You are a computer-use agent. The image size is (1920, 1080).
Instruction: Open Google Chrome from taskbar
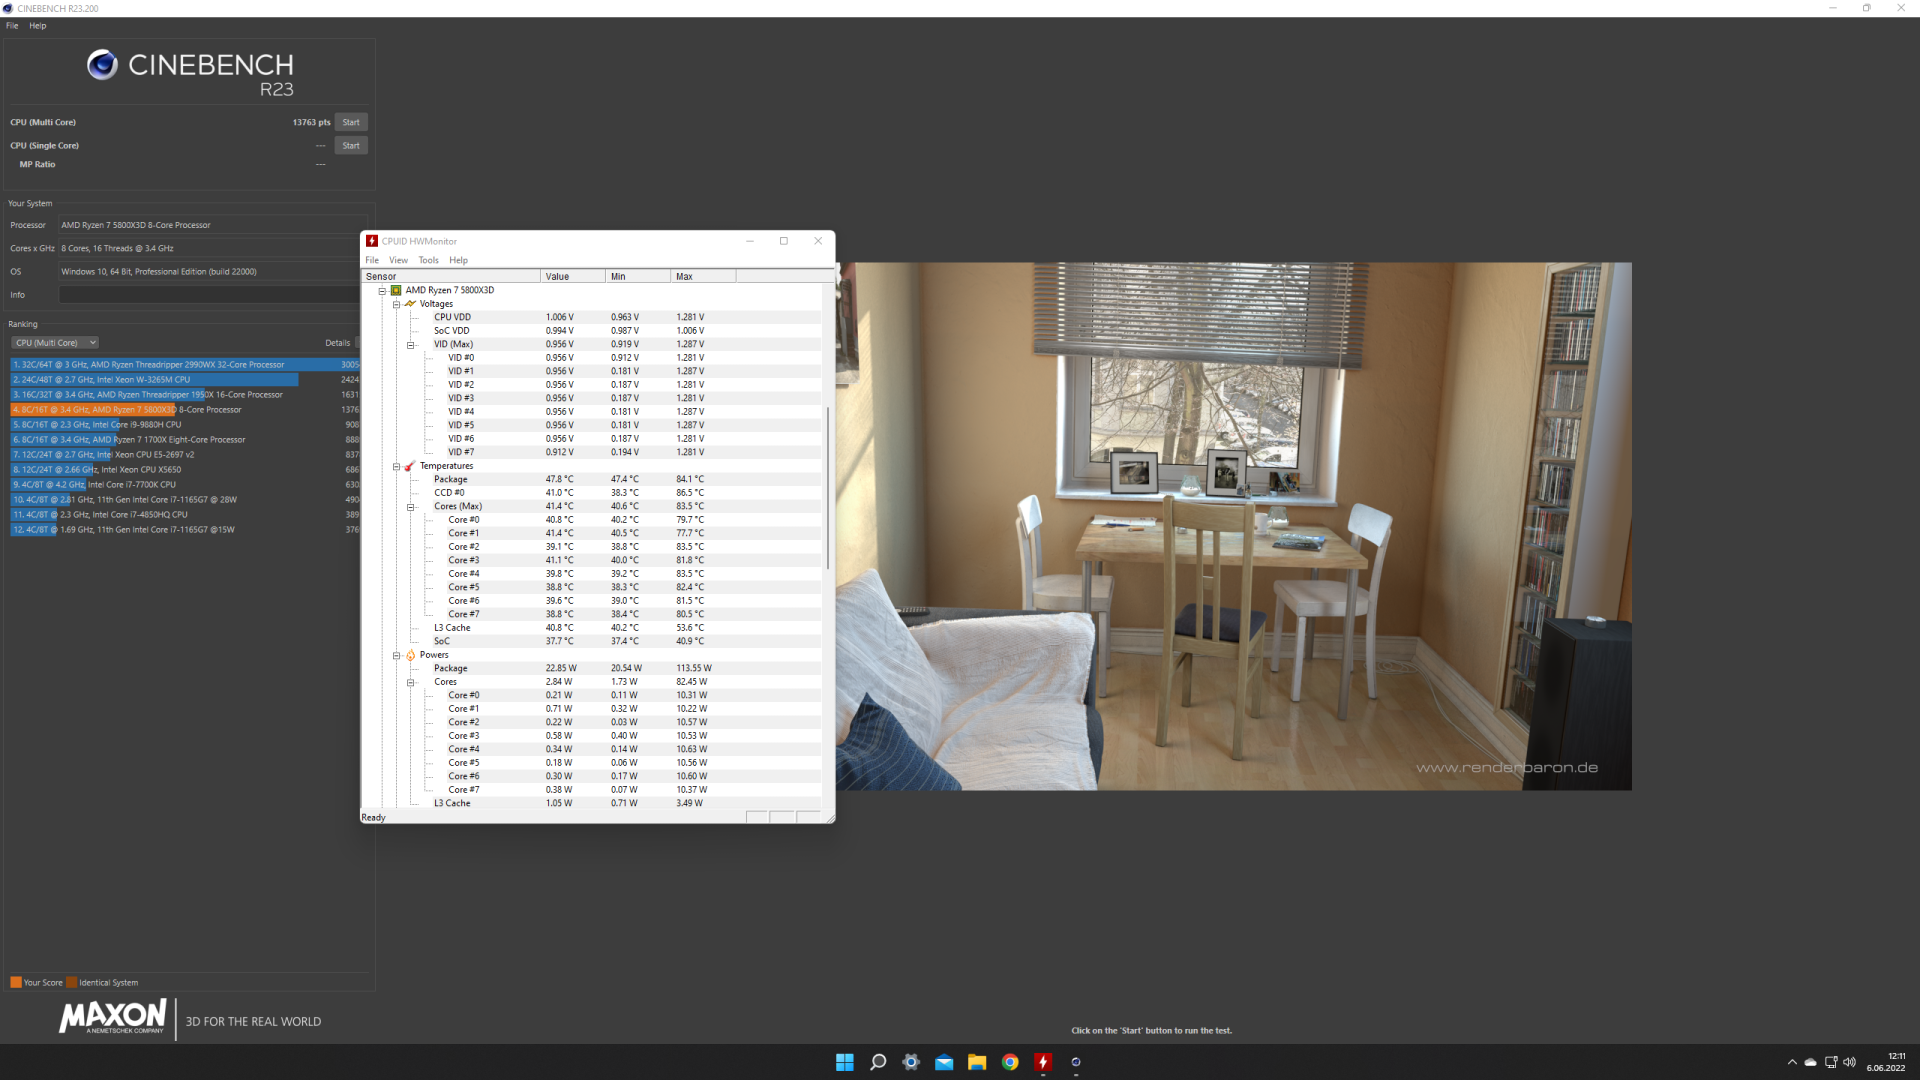pos(1010,1062)
